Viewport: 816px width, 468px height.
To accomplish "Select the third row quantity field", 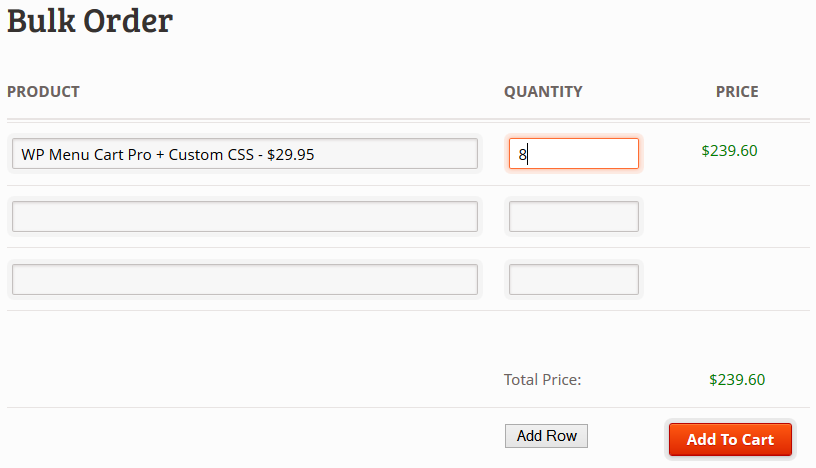I will (x=574, y=280).
